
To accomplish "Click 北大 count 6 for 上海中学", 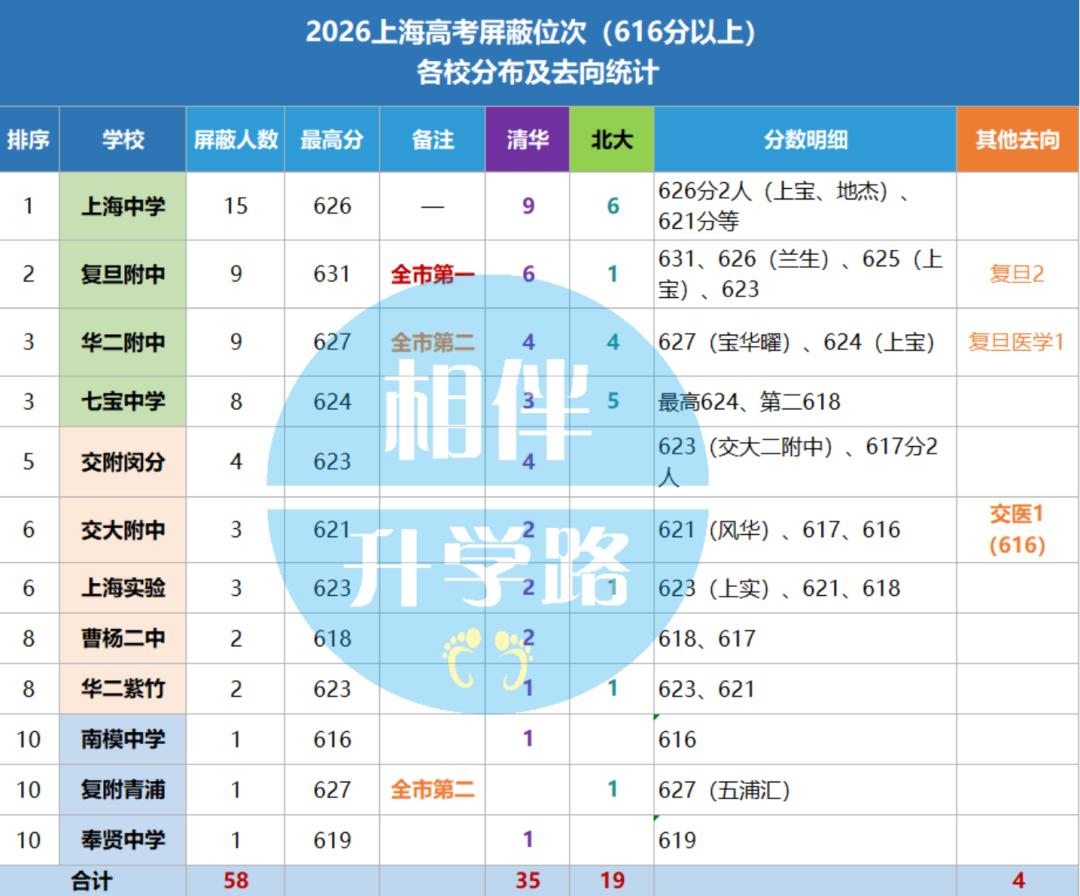I will (x=612, y=206).
